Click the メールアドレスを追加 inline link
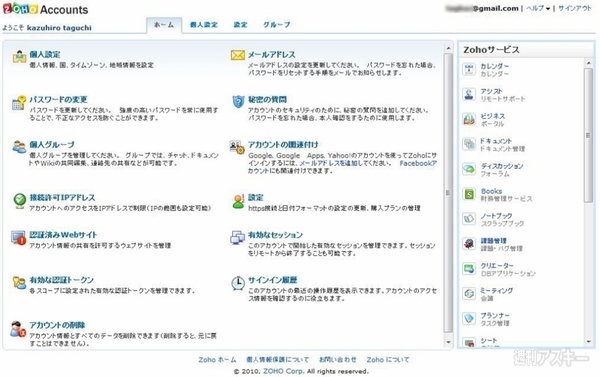The width and height of the screenshot is (600, 377). 329,163
